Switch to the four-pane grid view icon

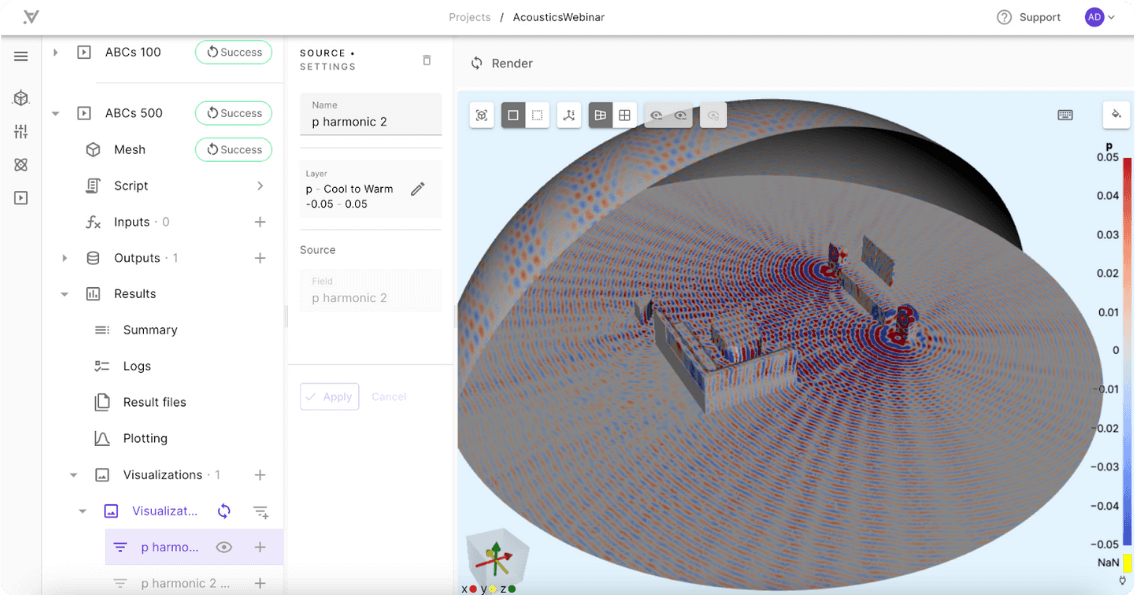(x=625, y=115)
